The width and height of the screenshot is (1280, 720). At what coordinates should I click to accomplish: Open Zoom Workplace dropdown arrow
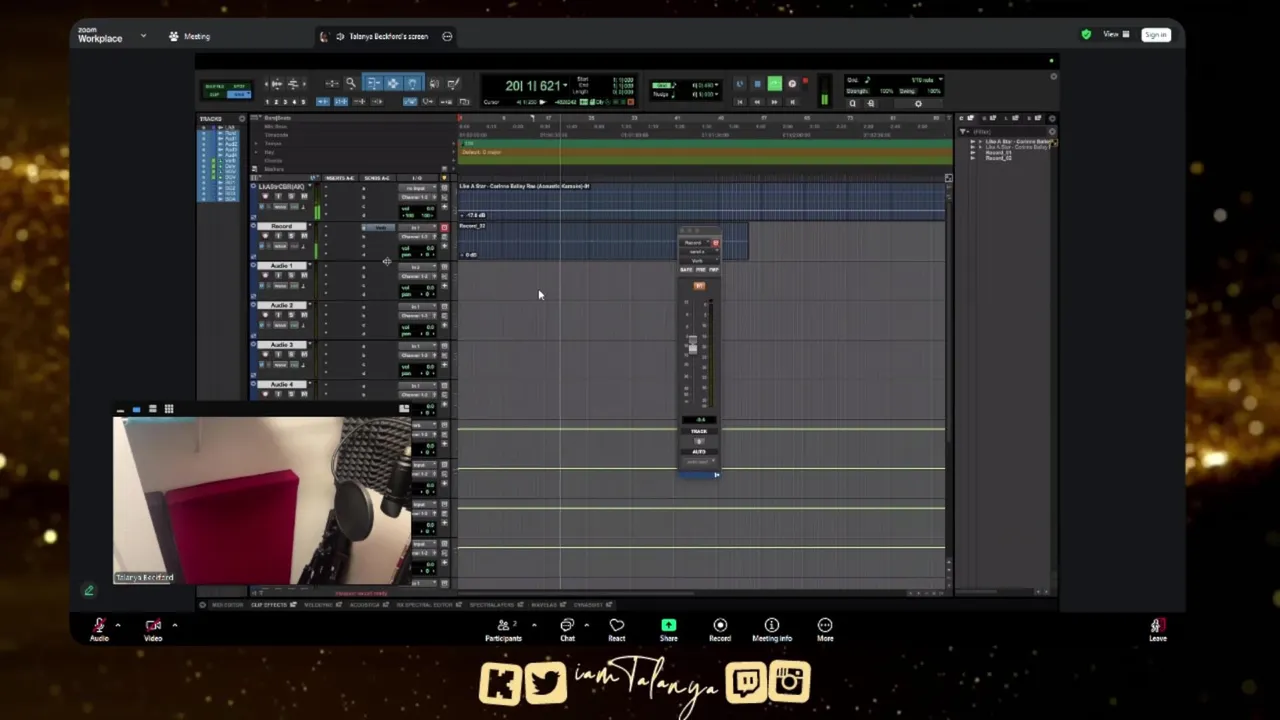pos(143,36)
